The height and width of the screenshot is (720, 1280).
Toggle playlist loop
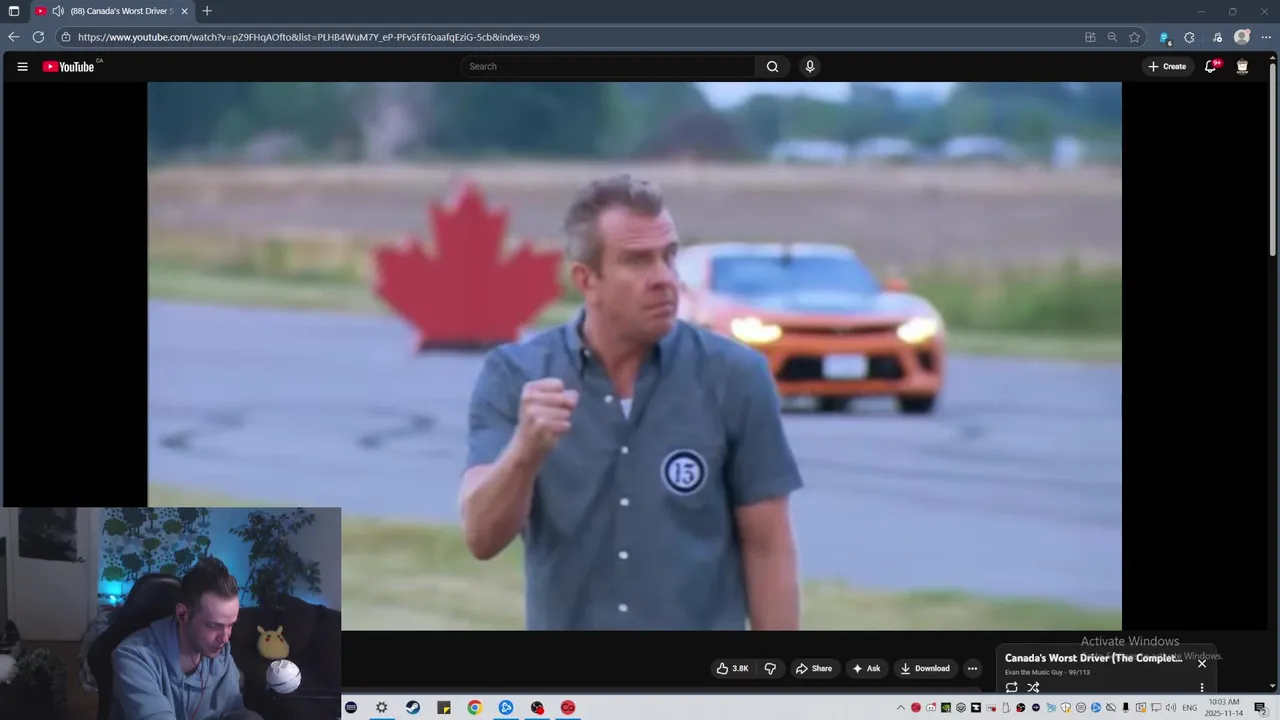coord(1011,688)
